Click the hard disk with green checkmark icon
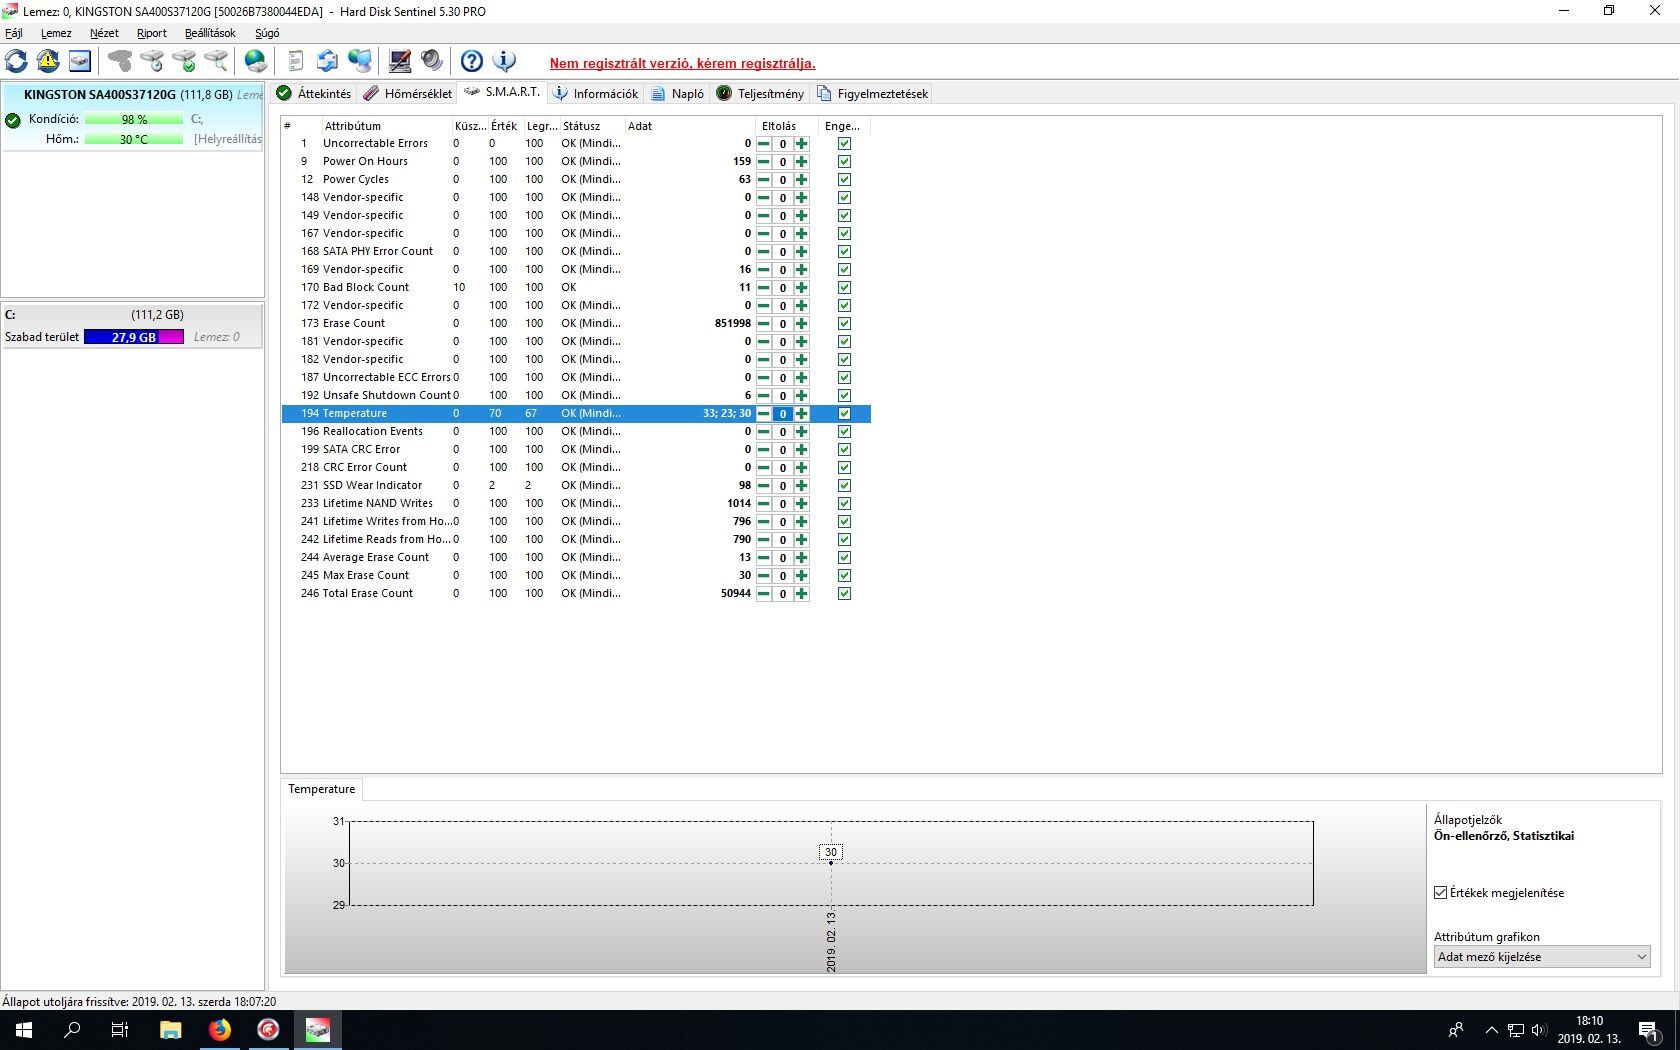This screenshot has width=1680, height=1050. coord(184,61)
